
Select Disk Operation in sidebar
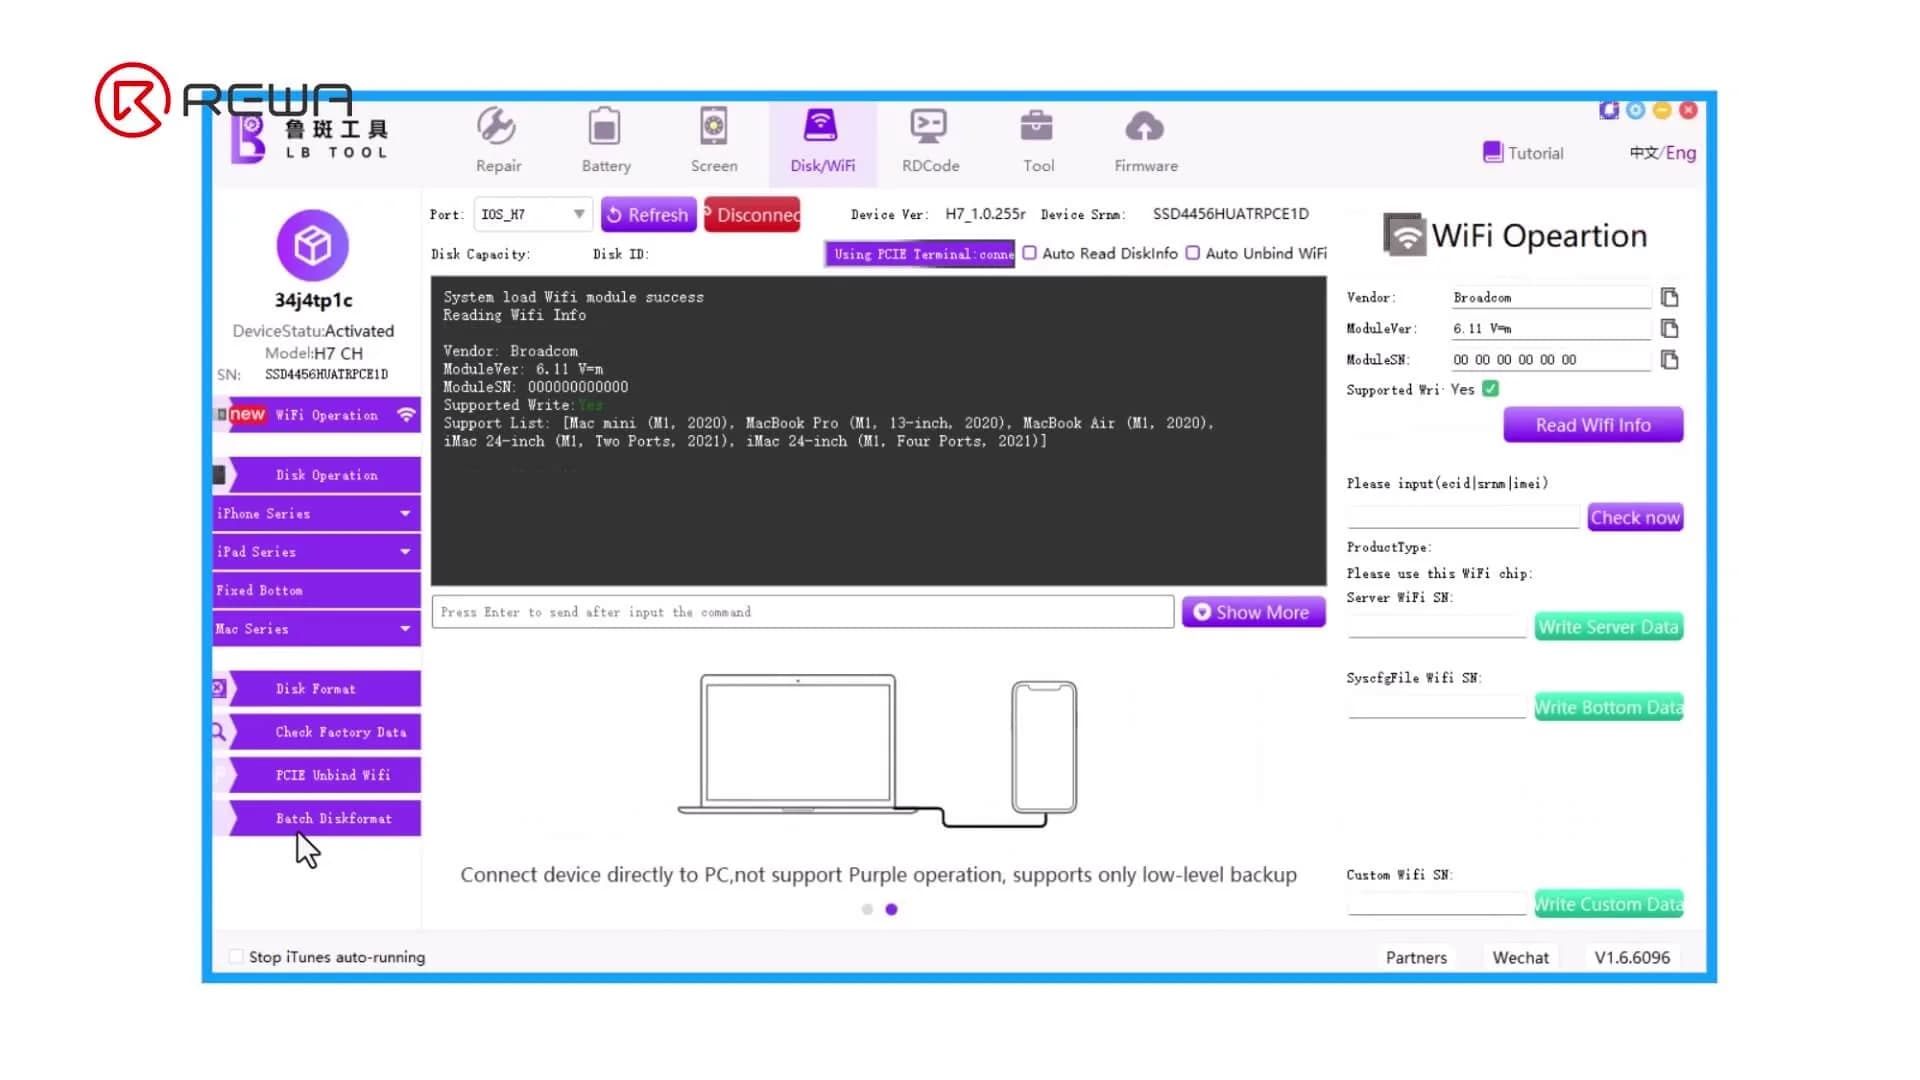[x=317, y=475]
